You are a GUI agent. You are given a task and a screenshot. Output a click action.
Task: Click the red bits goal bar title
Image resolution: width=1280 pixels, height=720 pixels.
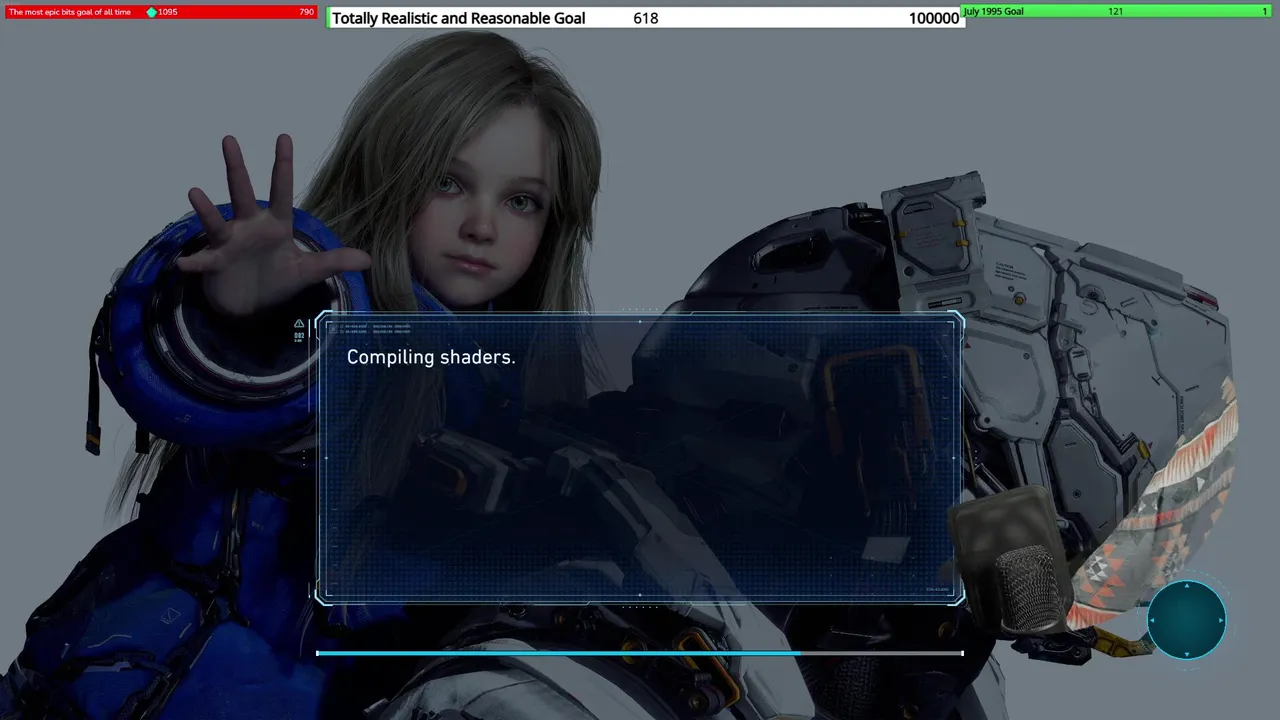pyautogui.click(x=70, y=12)
